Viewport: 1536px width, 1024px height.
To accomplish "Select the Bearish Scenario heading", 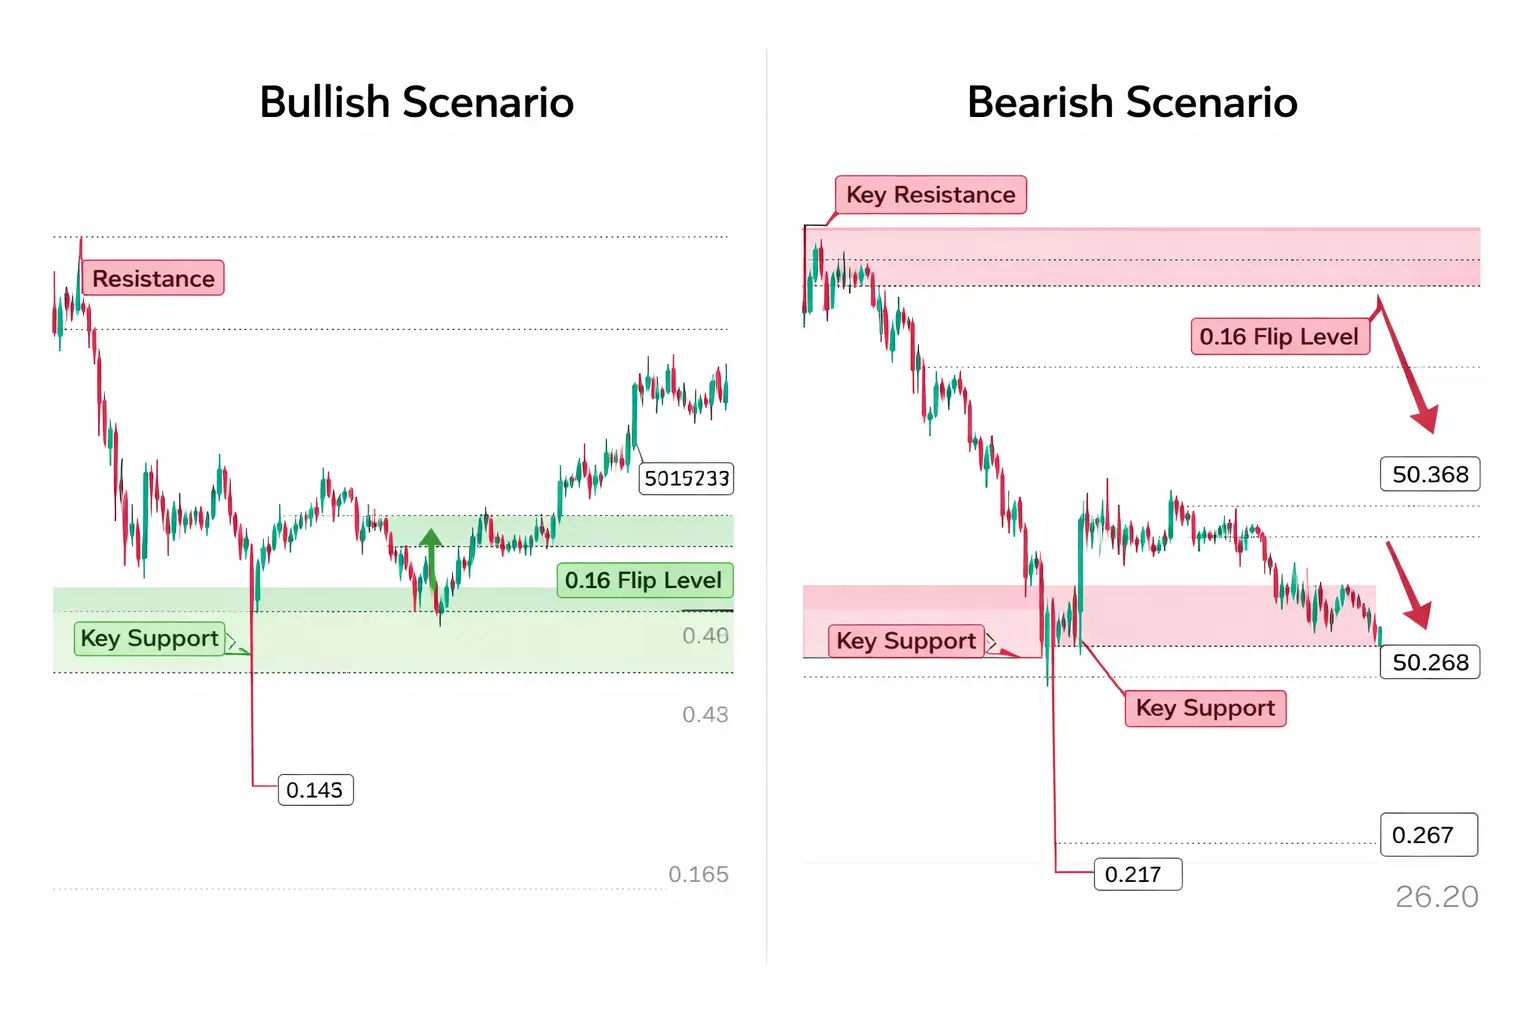I will (1132, 102).
